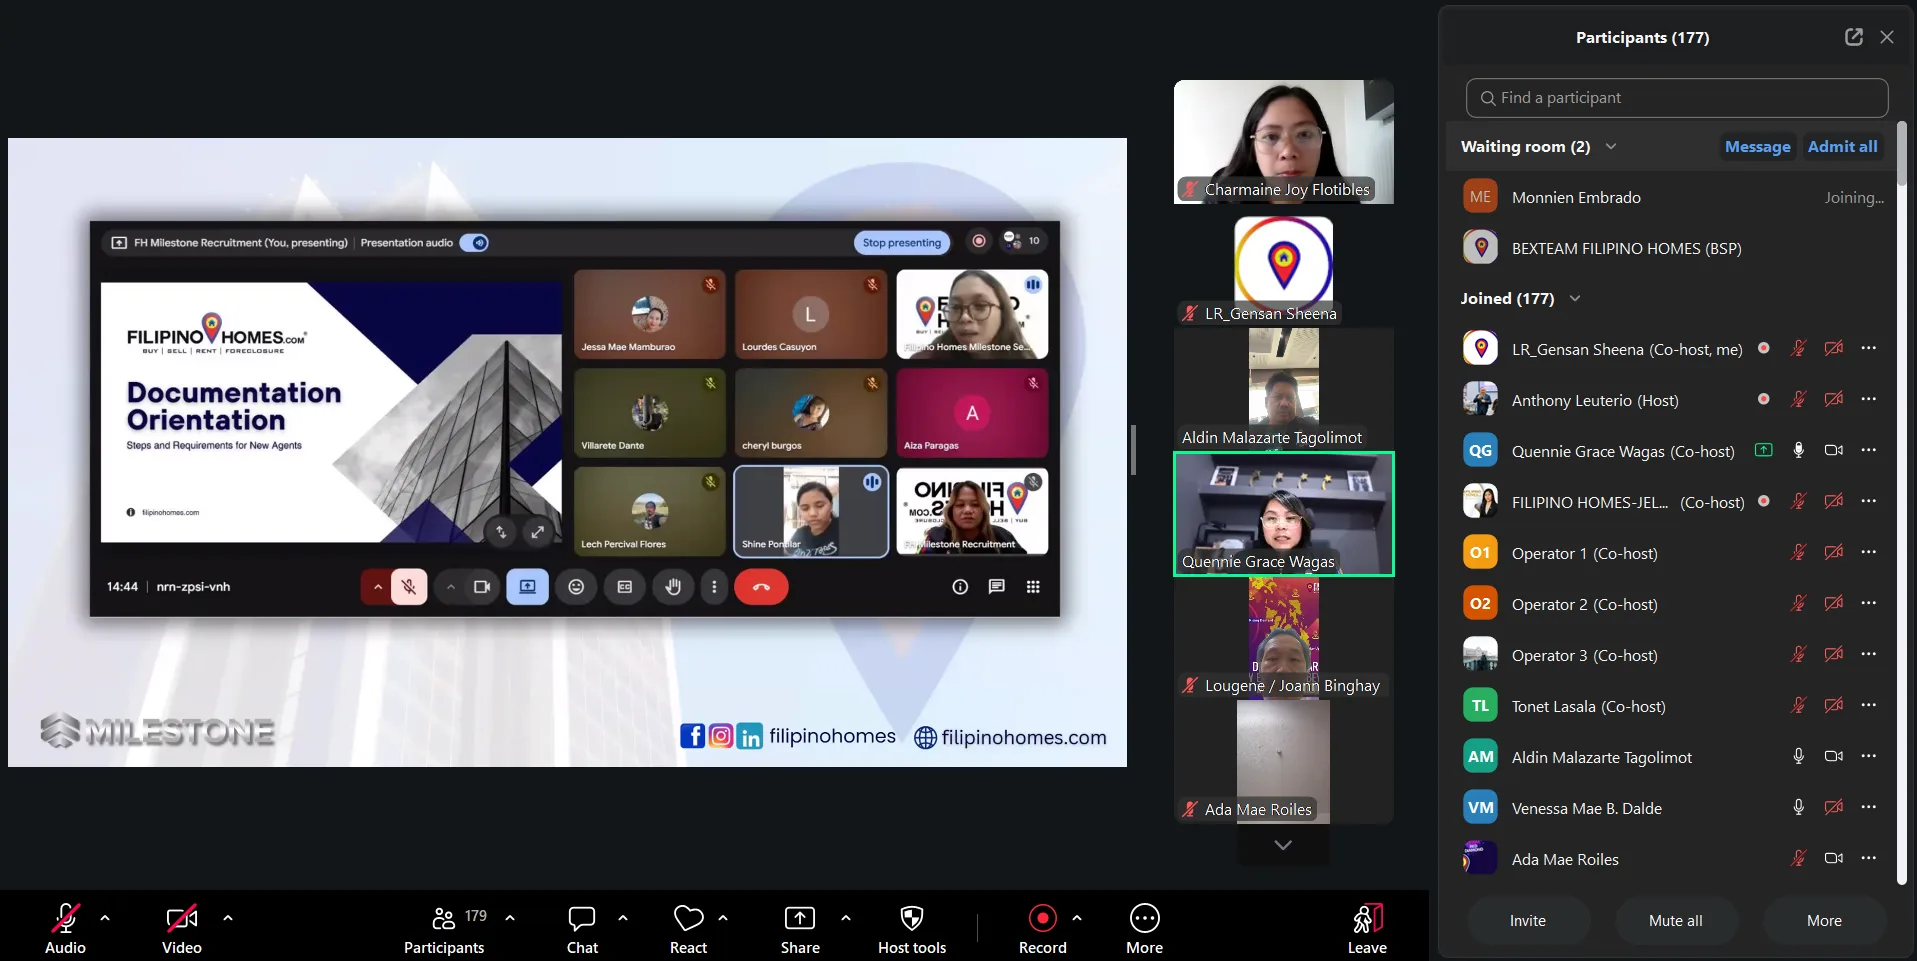This screenshot has height=961, width=1917.
Task: Open Participants from the bottom toolbar
Action: coord(444,928)
